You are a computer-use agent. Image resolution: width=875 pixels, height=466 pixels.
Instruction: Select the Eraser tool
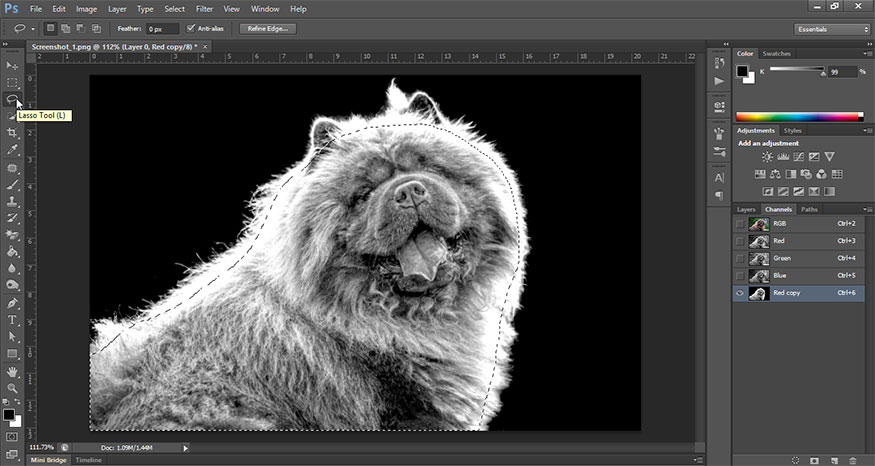coord(12,235)
